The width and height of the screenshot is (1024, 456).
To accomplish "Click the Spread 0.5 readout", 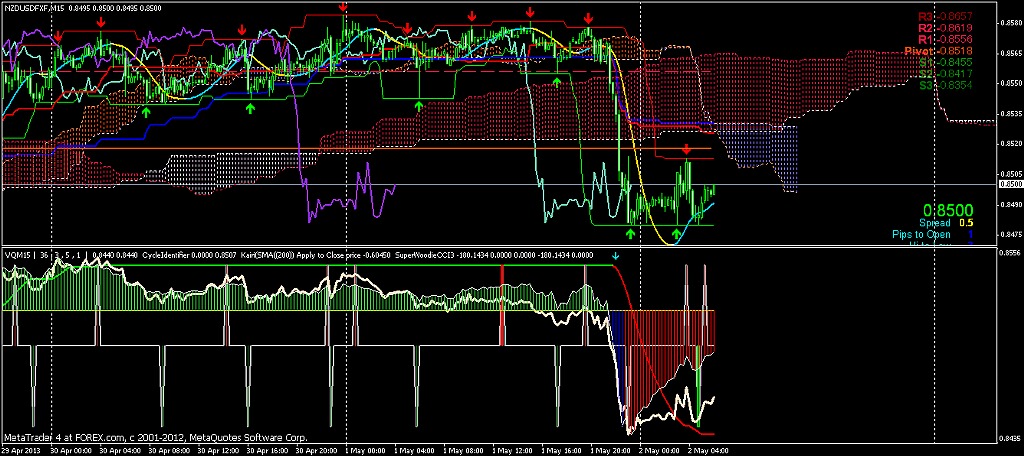I will (x=946, y=223).
